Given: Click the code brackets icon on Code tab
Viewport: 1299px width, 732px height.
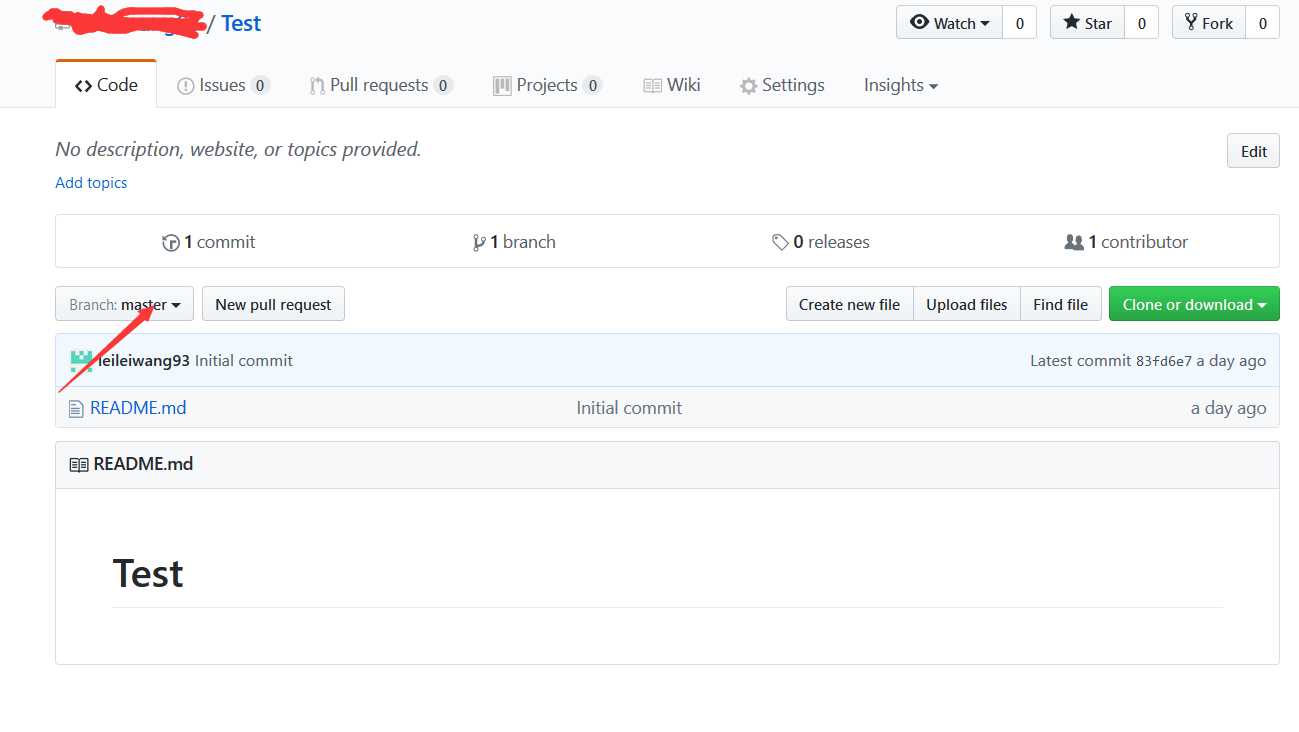Looking at the screenshot, I should click(83, 86).
